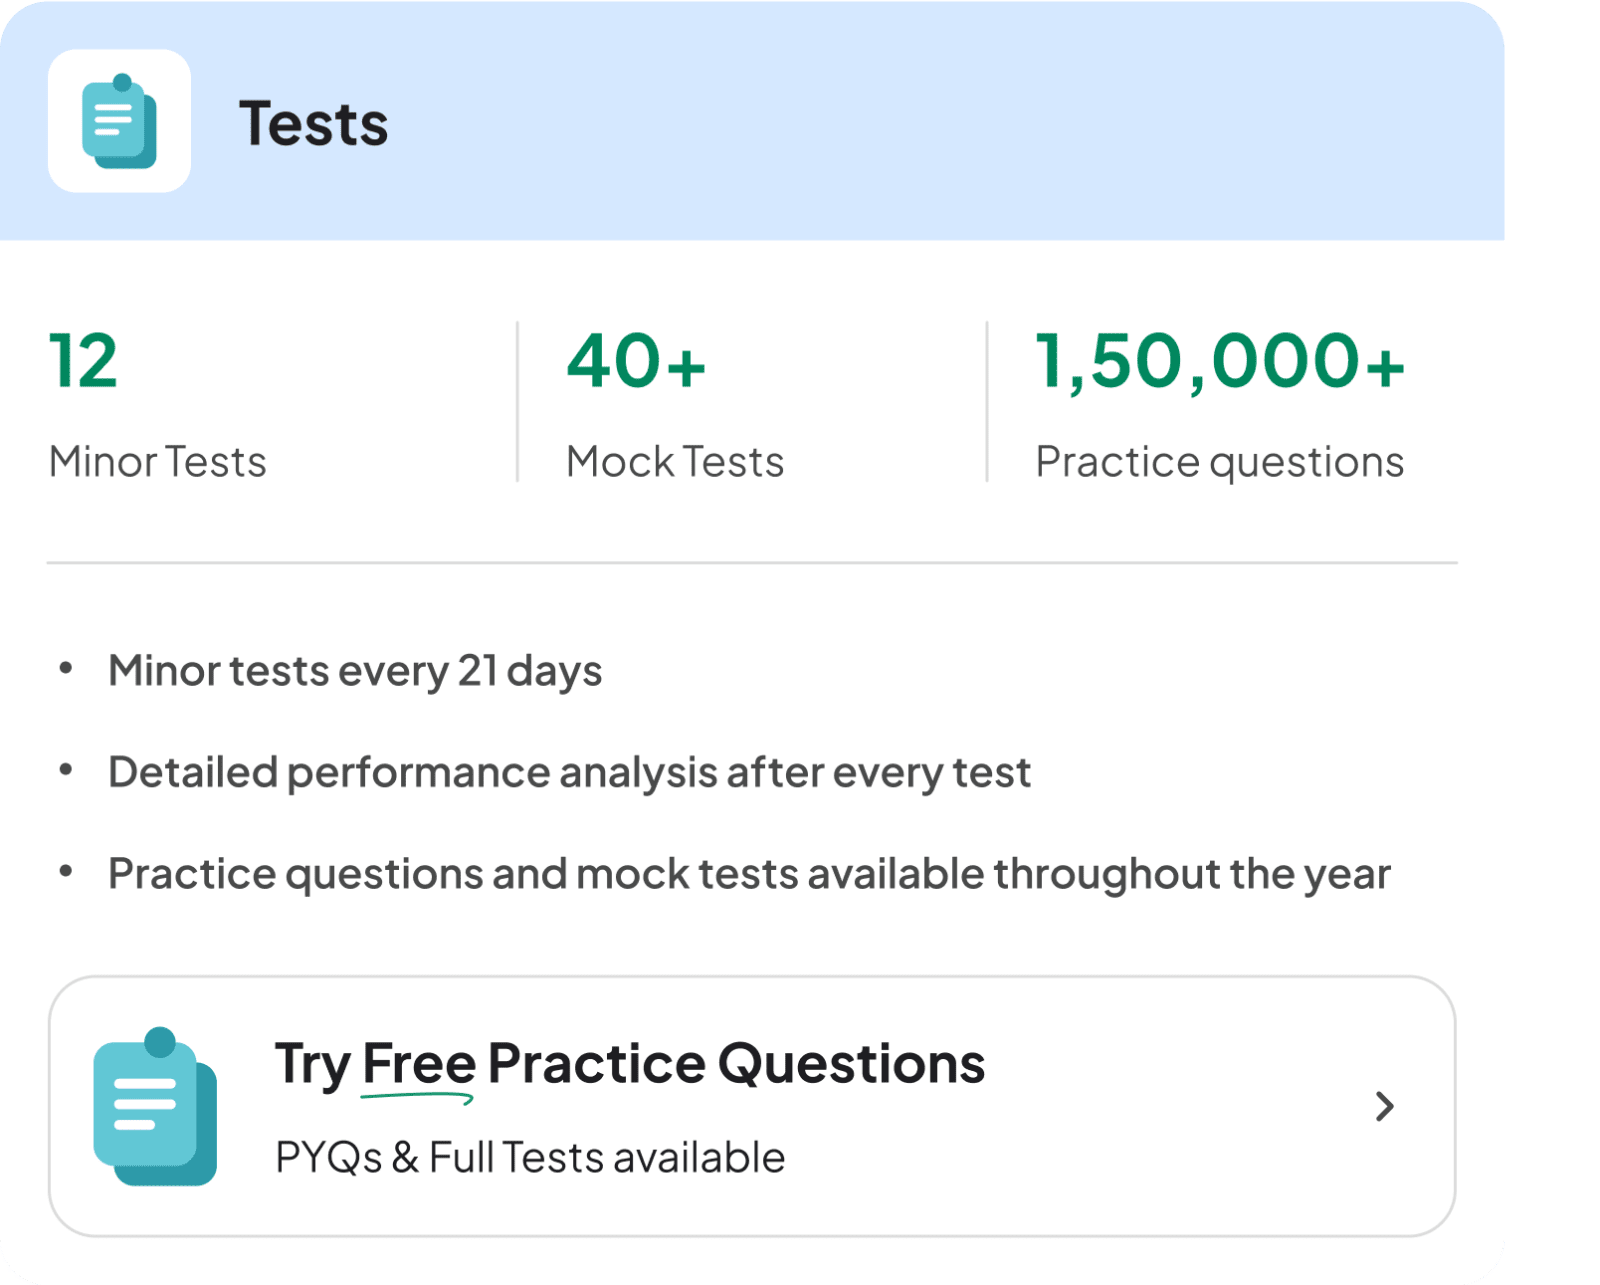This screenshot has width=1600, height=1285.
Task: Click the bullet dot before Minor tests
Action: (x=66, y=668)
